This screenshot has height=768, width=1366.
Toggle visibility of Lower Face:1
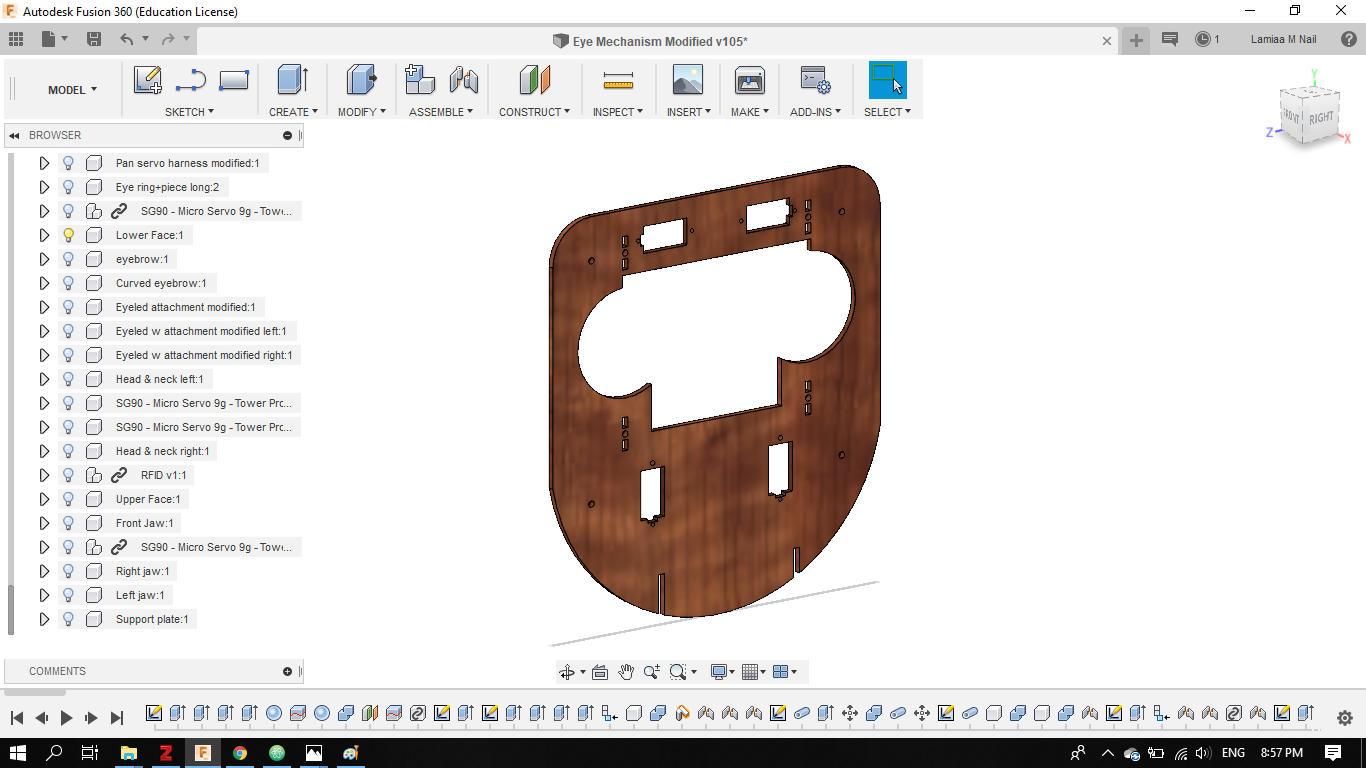click(68, 235)
